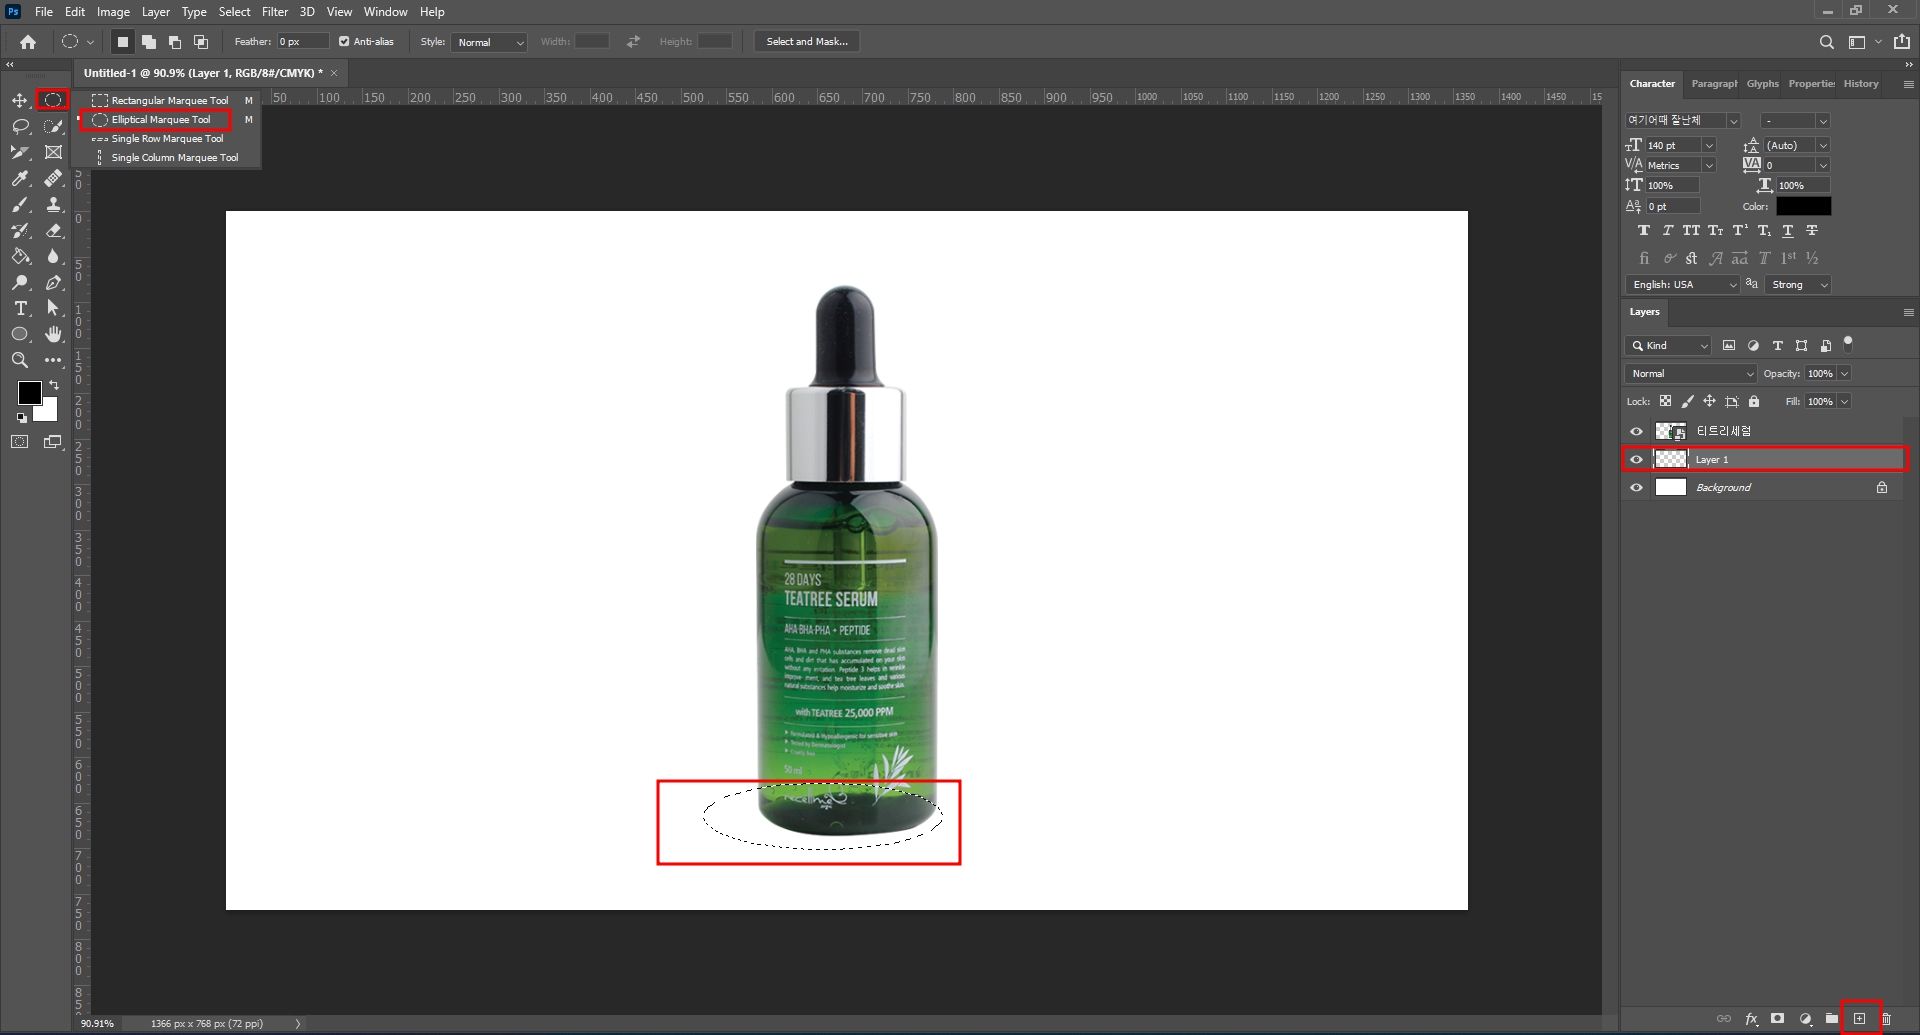Toggle layer filtering switch on
The height and width of the screenshot is (1035, 1920).
1848,343
